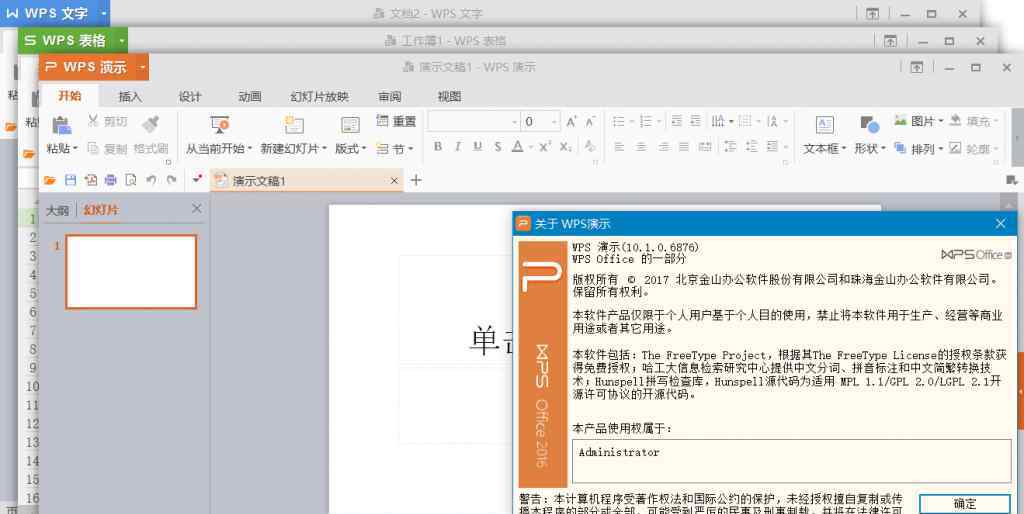Open the font size dropdown showing 0
1024x514 pixels.
[x=554, y=121]
